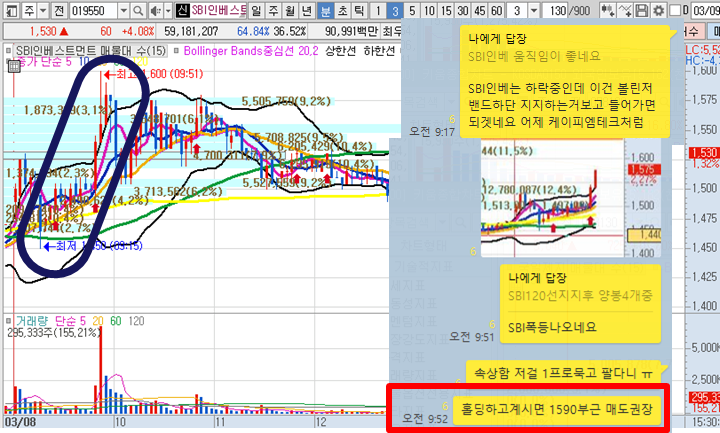
Task: Click the SBI인베스트 stock name field
Action: point(219,10)
